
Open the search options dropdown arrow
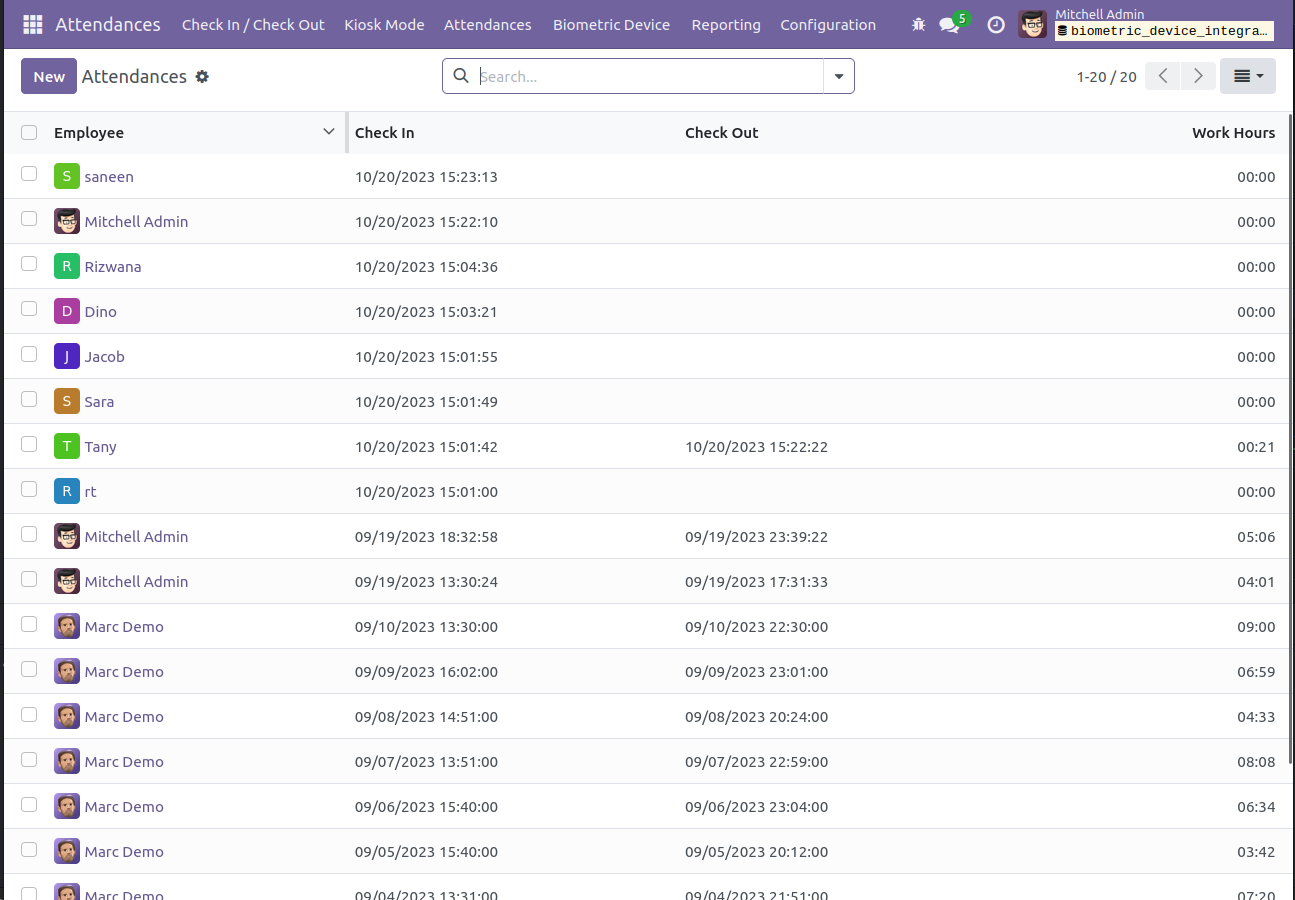[838, 76]
